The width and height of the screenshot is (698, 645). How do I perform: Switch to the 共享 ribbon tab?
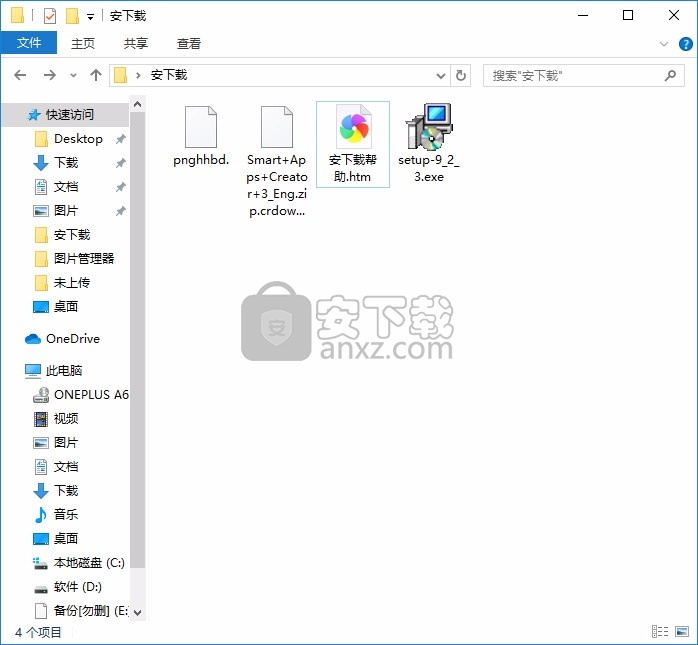(x=136, y=43)
